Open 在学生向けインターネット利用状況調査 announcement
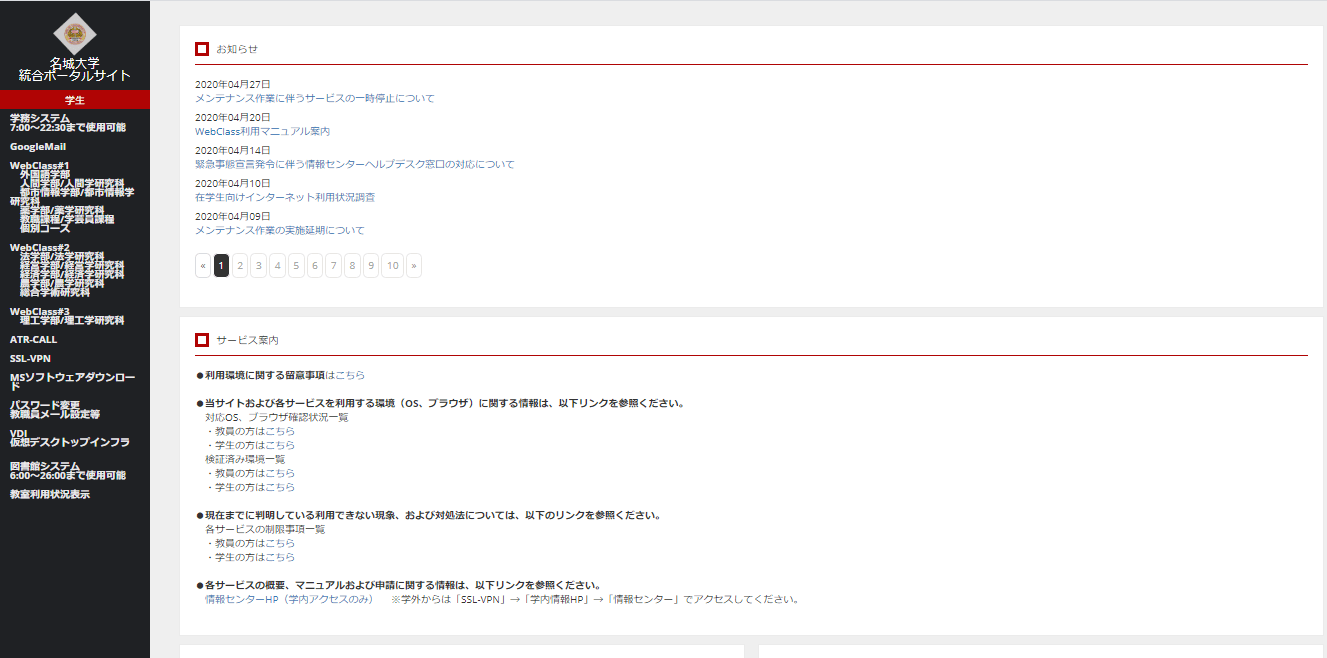The height and width of the screenshot is (658, 1327). pos(285,197)
